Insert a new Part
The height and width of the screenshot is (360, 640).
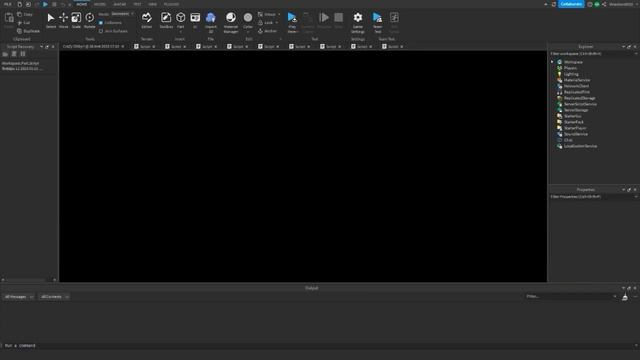(180, 21)
